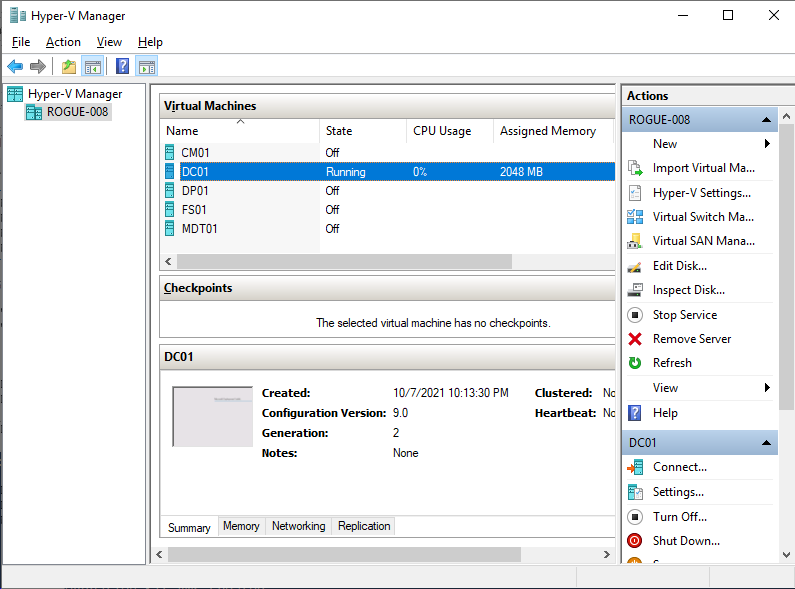Click the Hyper-V Manager root icon in the tree

coord(15,94)
